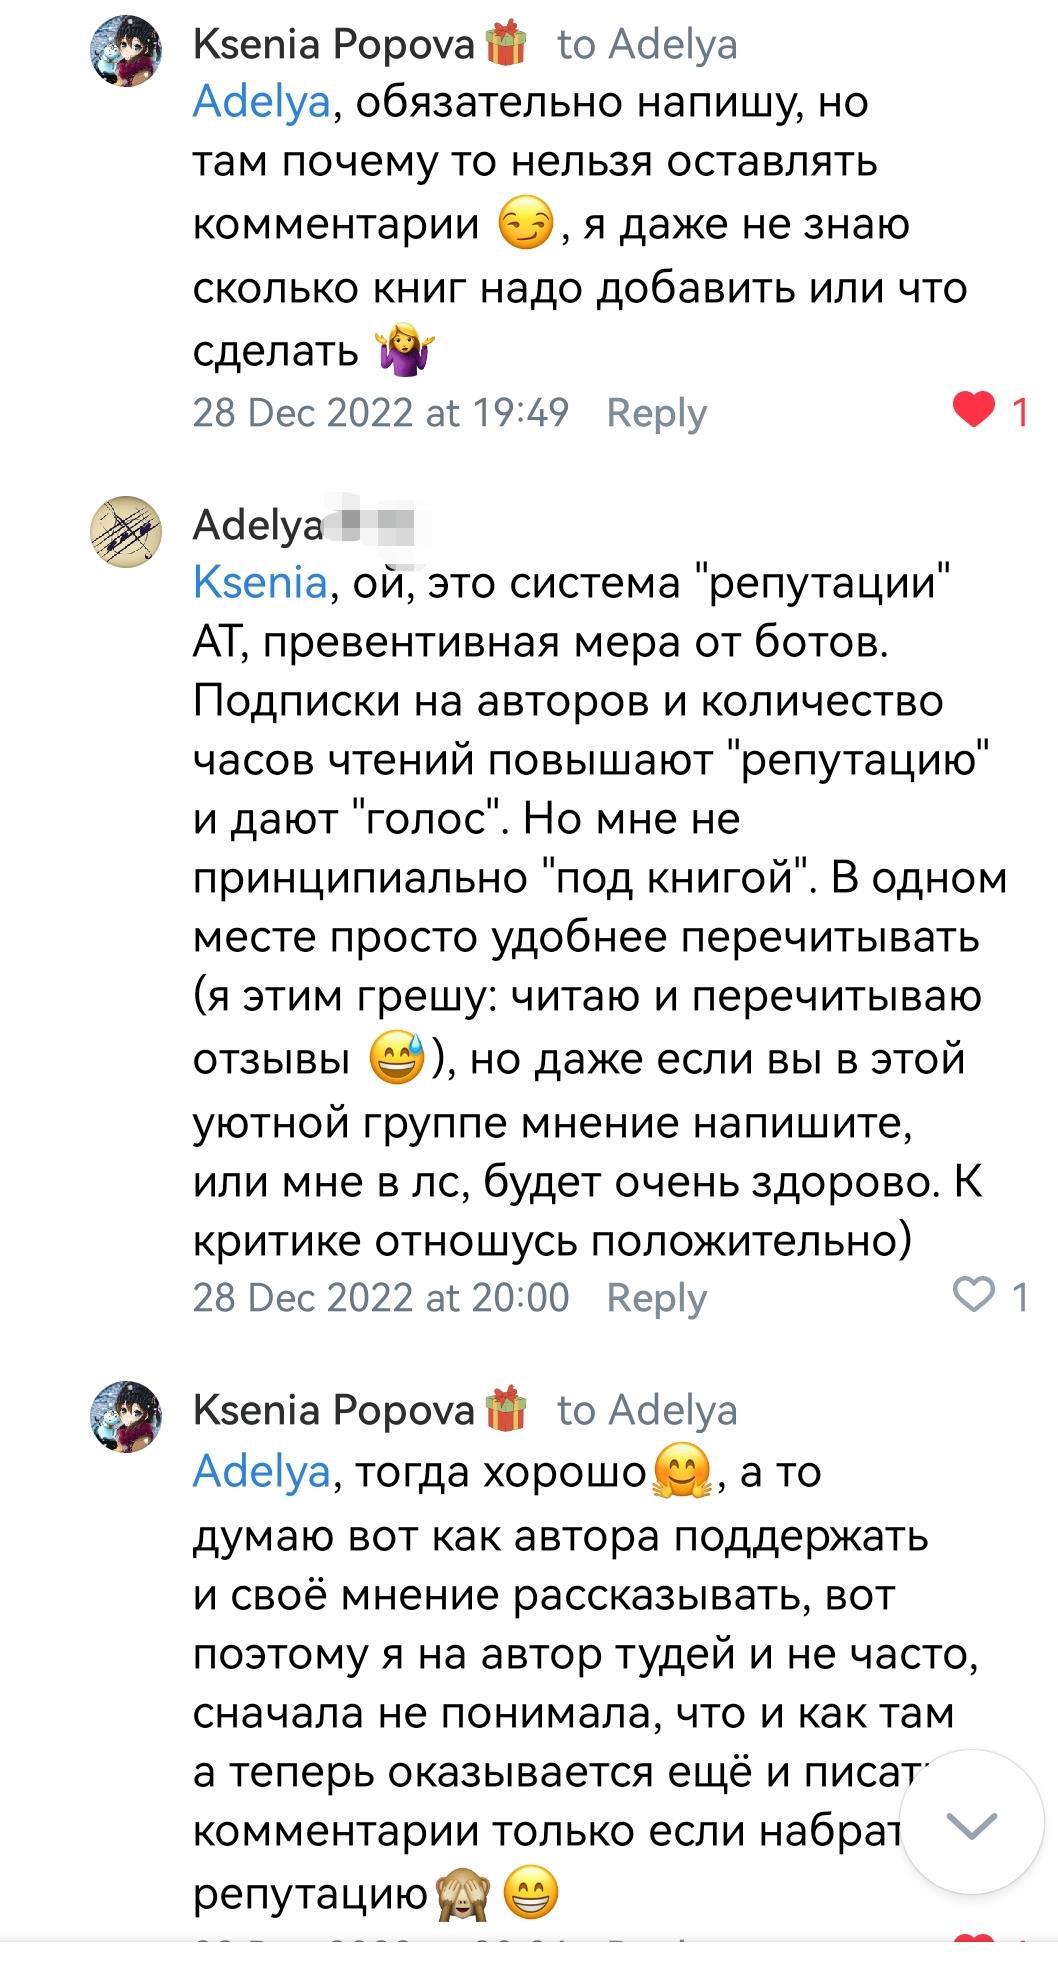The width and height of the screenshot is (1058, 1961).
Task: Open Ksenia Popova's avatar on third comment
Action: [x=126, y=1416]
